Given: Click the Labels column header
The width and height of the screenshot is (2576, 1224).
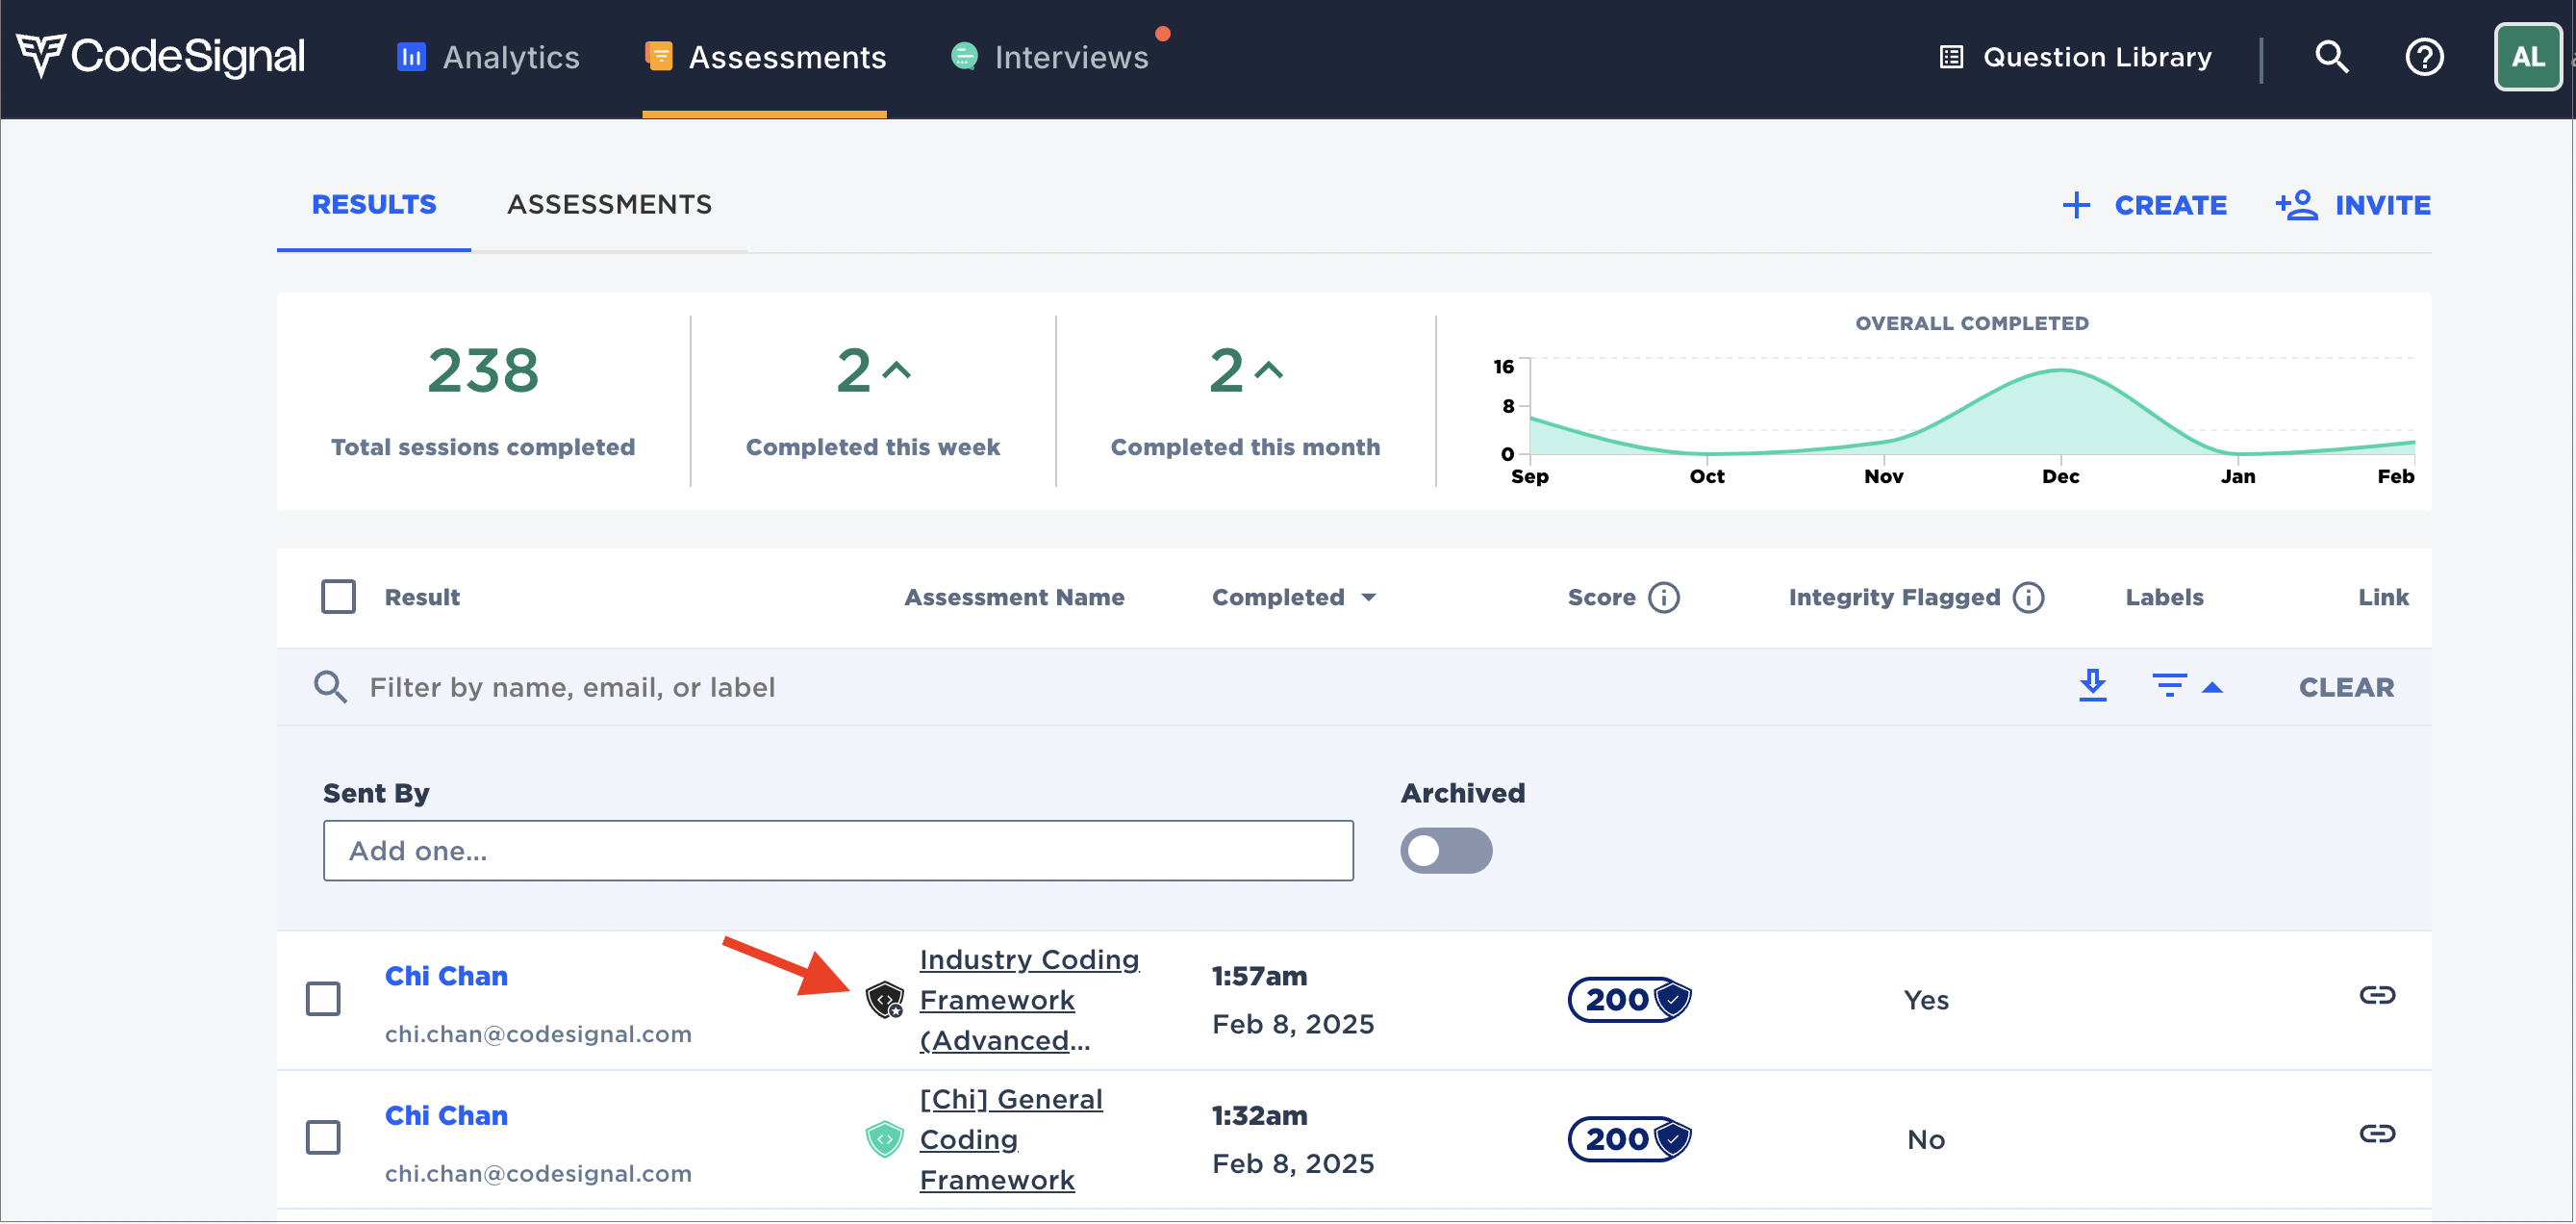Looking at the screenshot, I should pos(2165,597).
